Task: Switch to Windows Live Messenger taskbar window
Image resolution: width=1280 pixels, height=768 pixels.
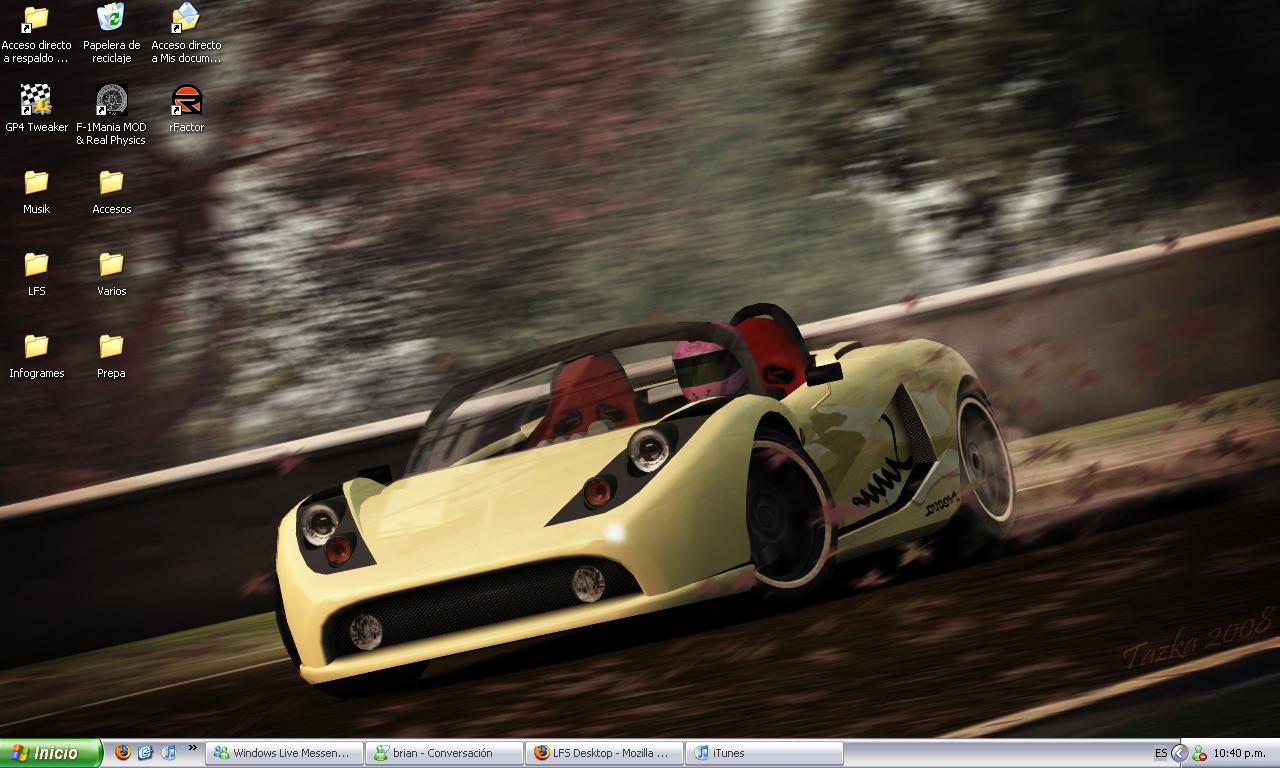Action: tap(285, 753)
